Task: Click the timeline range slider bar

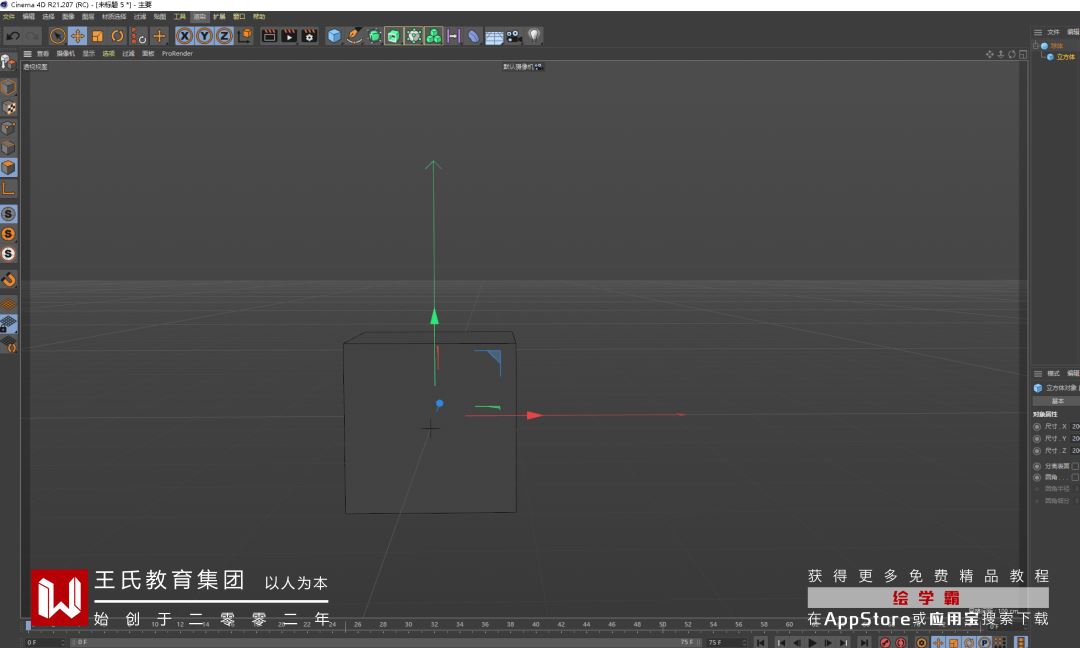Action: coord(386,642)
